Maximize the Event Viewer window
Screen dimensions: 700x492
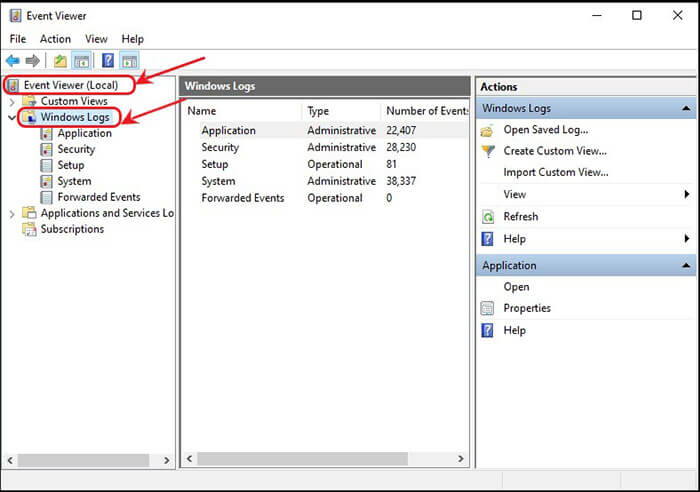637,15
